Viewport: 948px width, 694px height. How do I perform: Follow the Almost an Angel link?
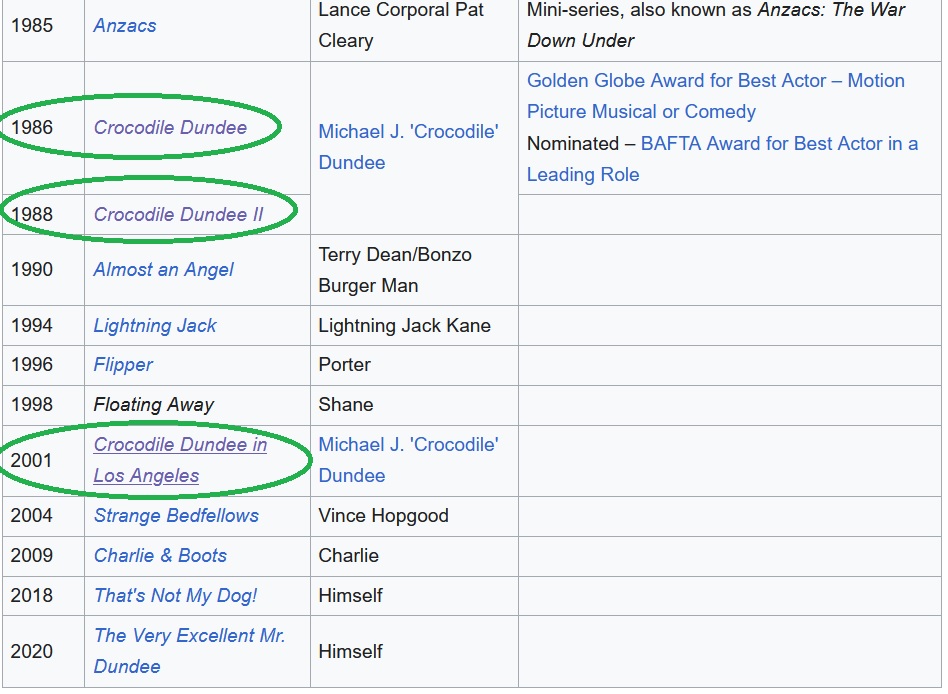[163, 270]
